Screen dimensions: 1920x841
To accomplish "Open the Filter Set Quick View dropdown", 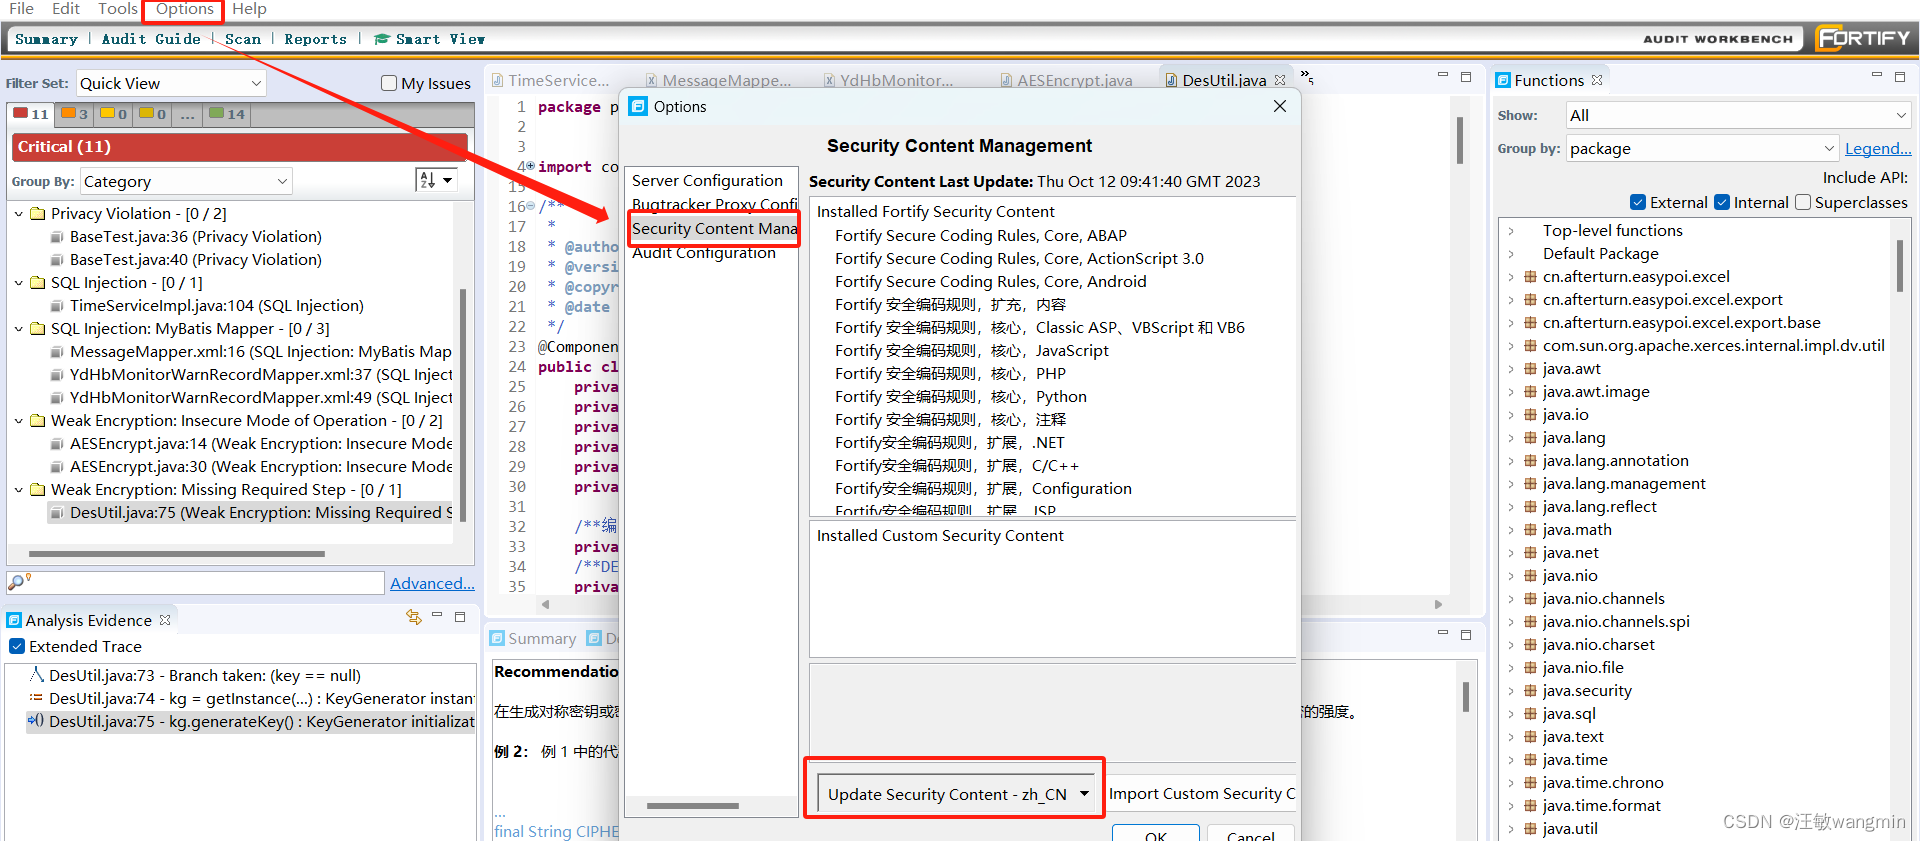I will [x=171, y=83].
